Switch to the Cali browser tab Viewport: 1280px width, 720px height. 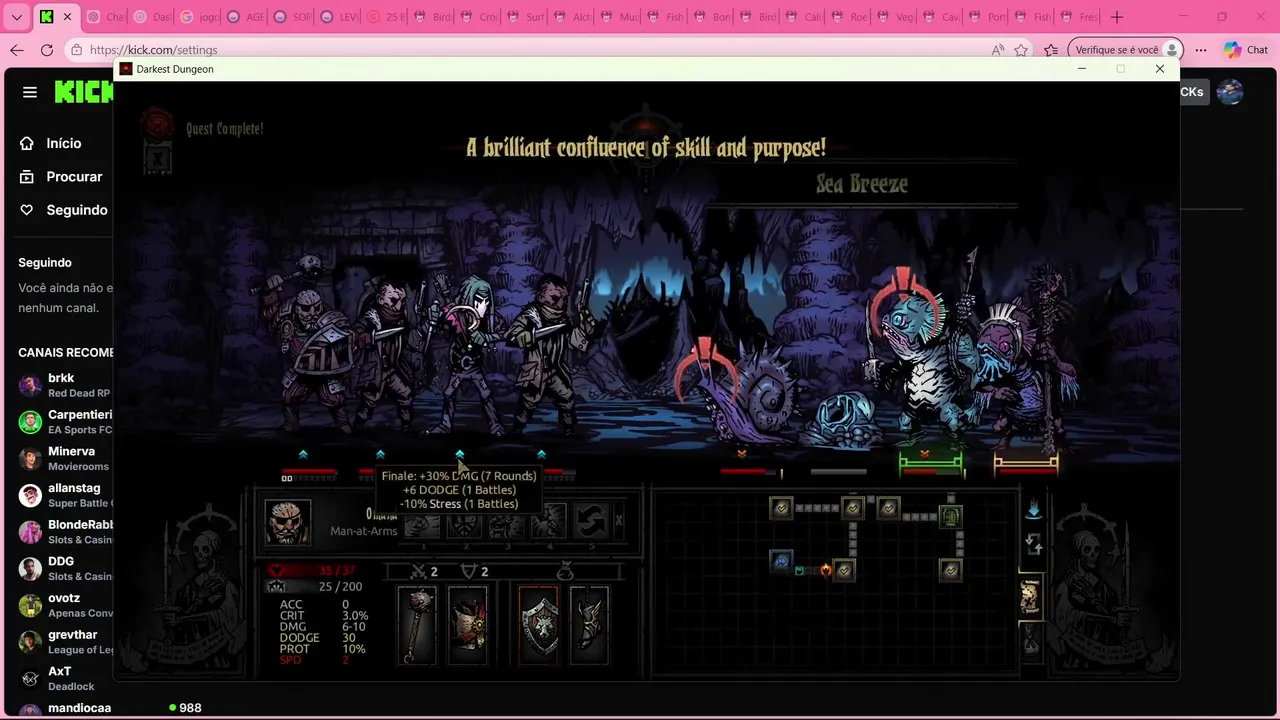pyautogui.click(x=805, y=17)
